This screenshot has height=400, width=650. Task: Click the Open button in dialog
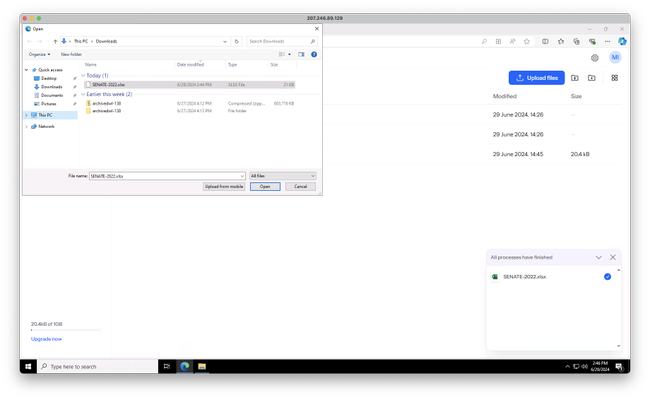265,187
